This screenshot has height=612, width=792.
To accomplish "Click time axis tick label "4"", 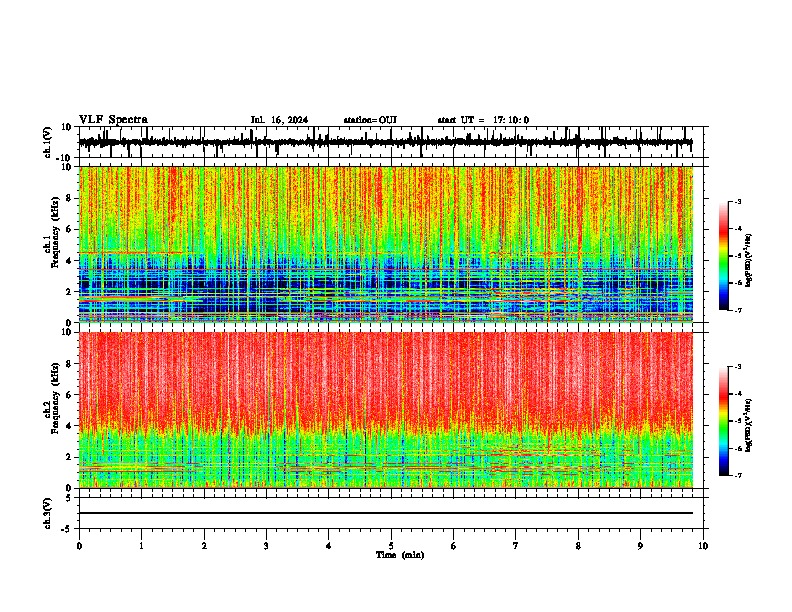I will click(329, 546).
